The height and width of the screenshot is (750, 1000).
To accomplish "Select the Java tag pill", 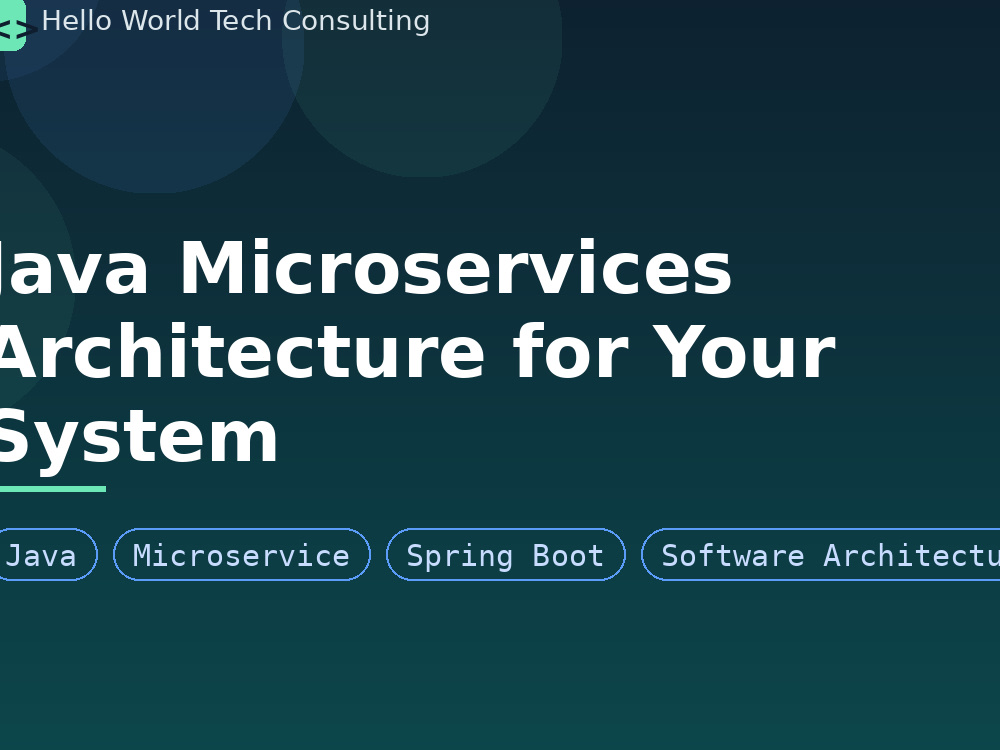I will (x=48, y=555).
